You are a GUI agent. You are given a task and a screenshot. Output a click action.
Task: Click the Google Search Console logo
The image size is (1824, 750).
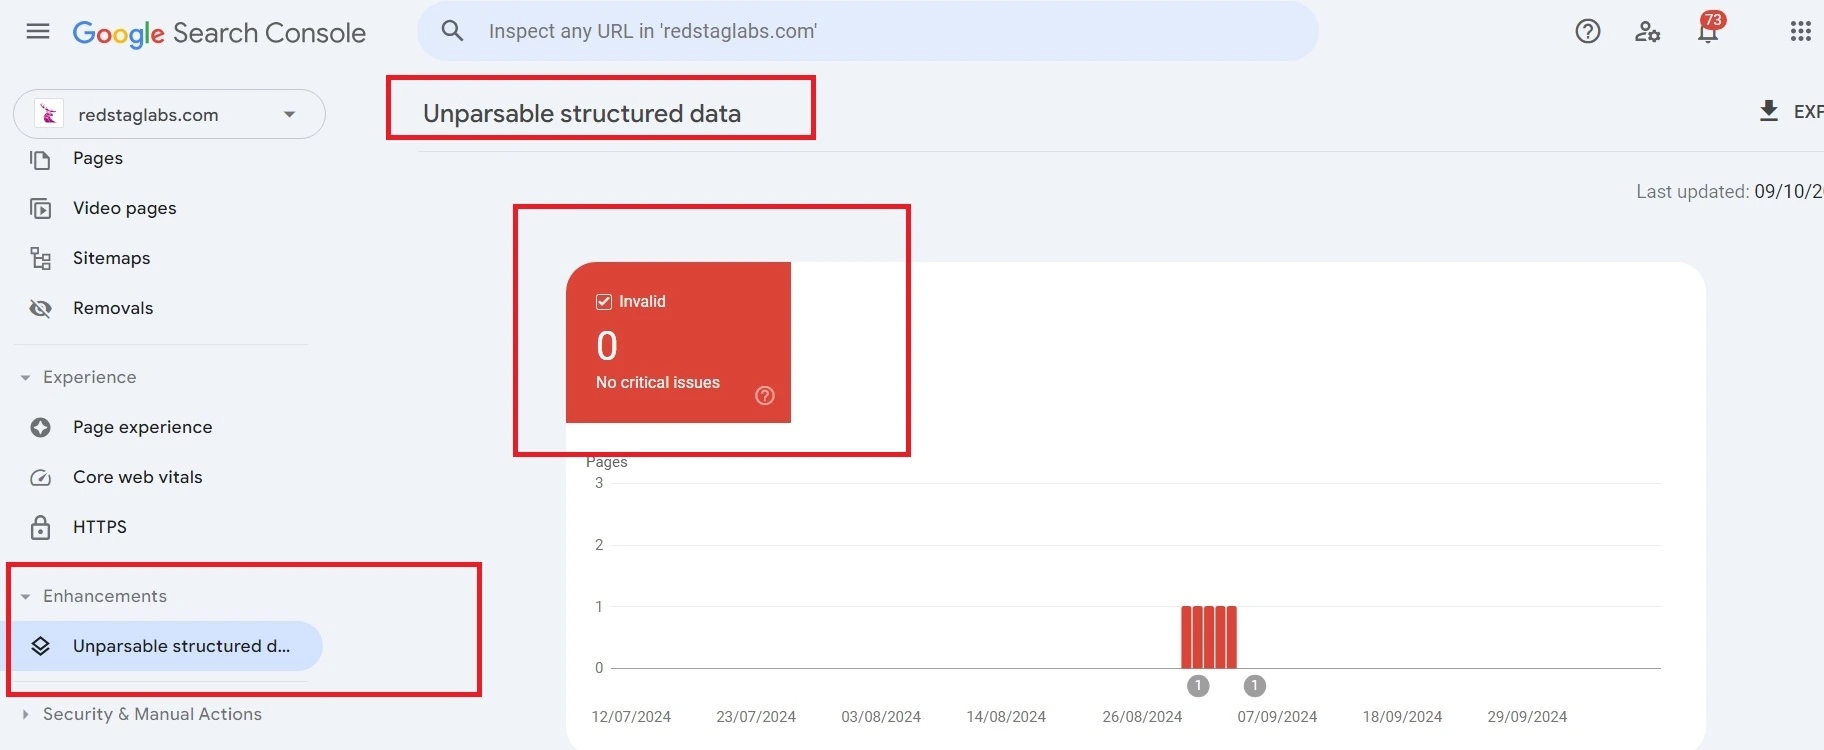point(219,33)
